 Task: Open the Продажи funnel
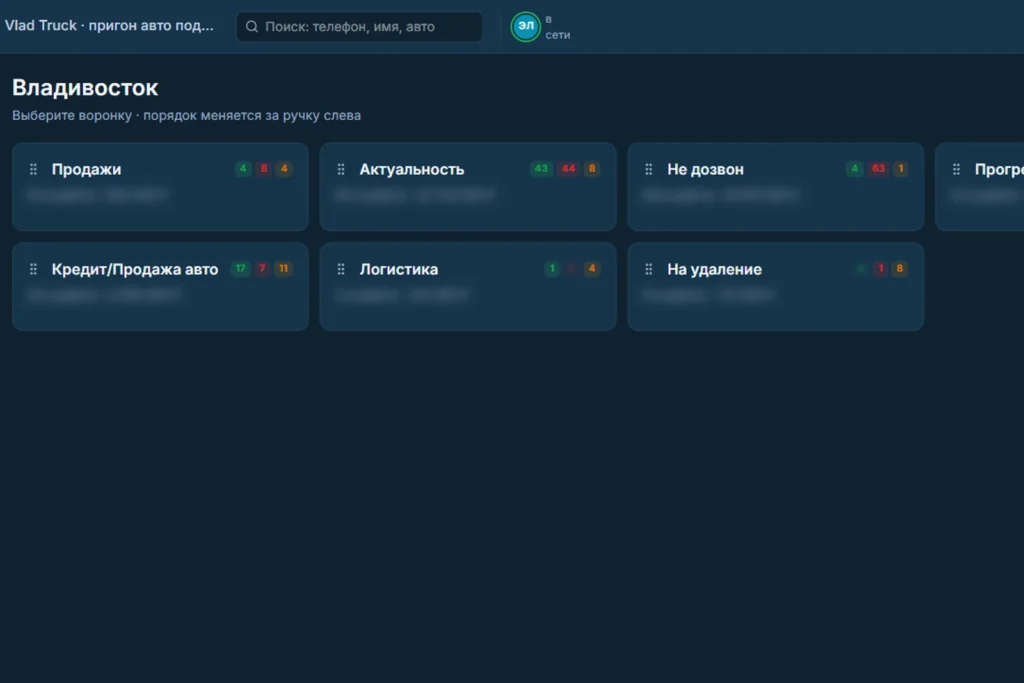point(160,187)
